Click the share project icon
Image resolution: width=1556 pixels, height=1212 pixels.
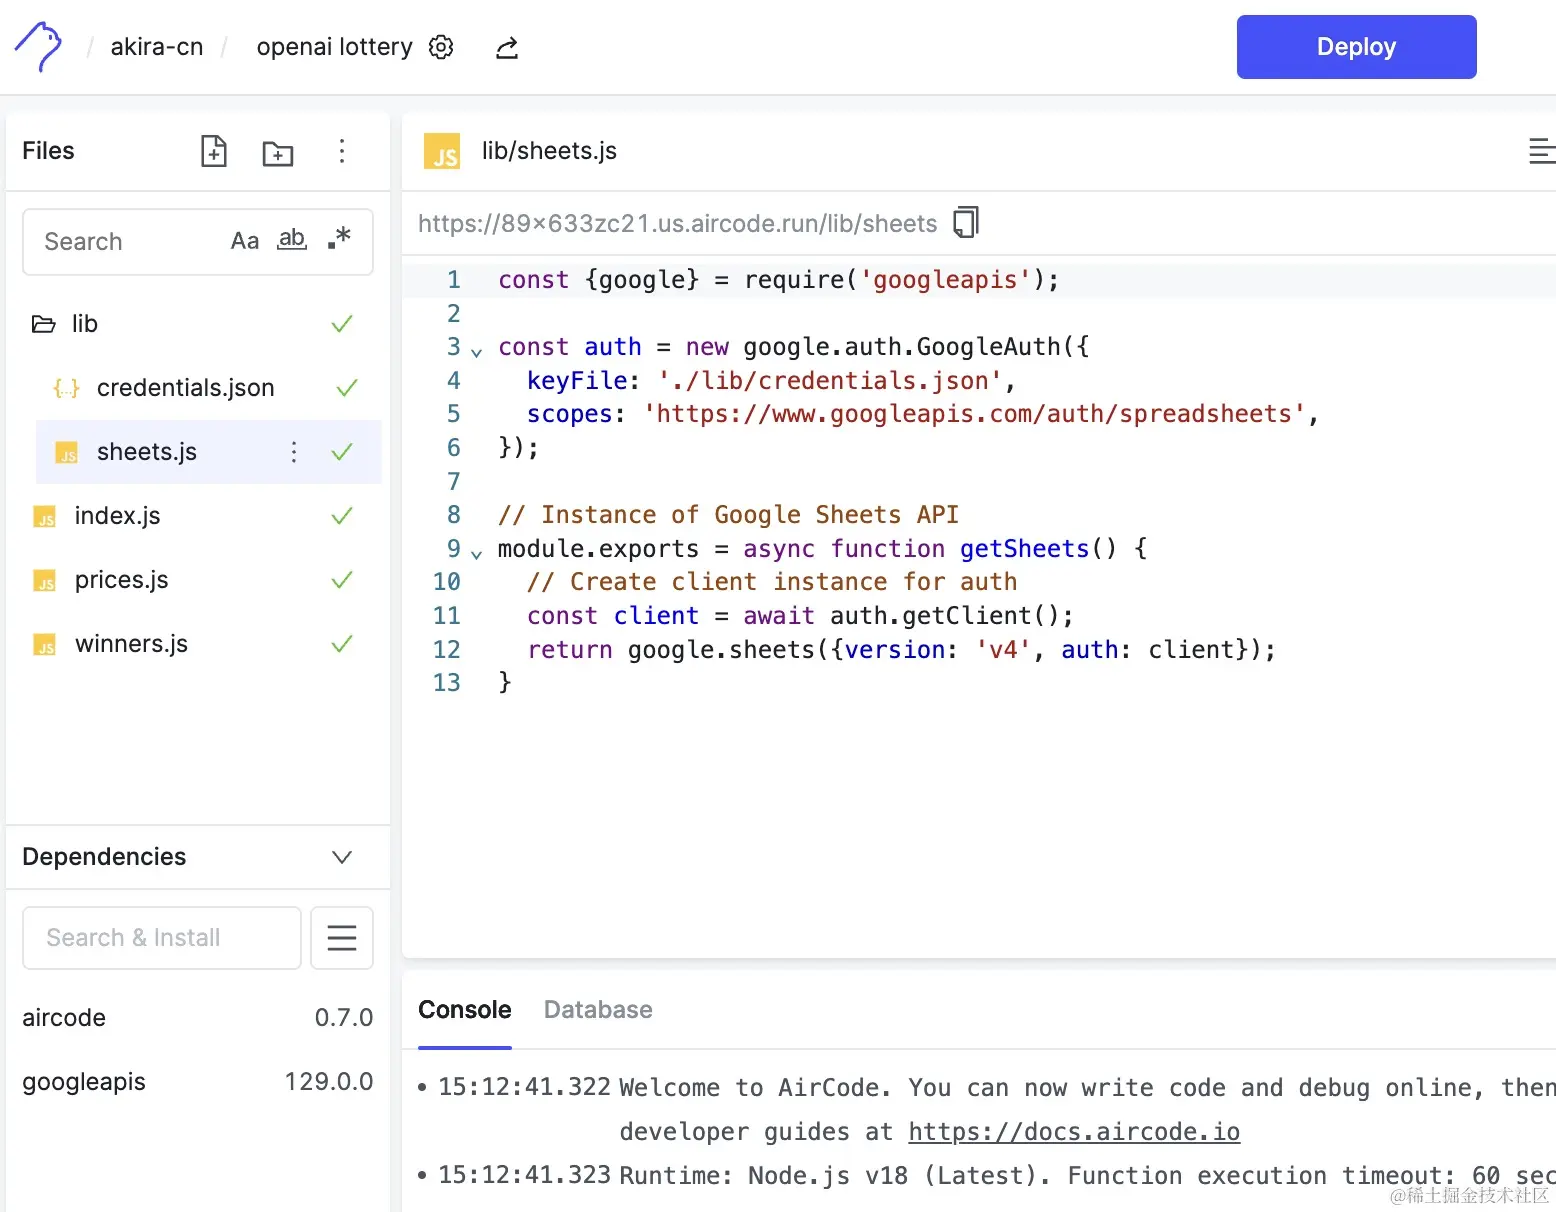[x=507, y=47]
